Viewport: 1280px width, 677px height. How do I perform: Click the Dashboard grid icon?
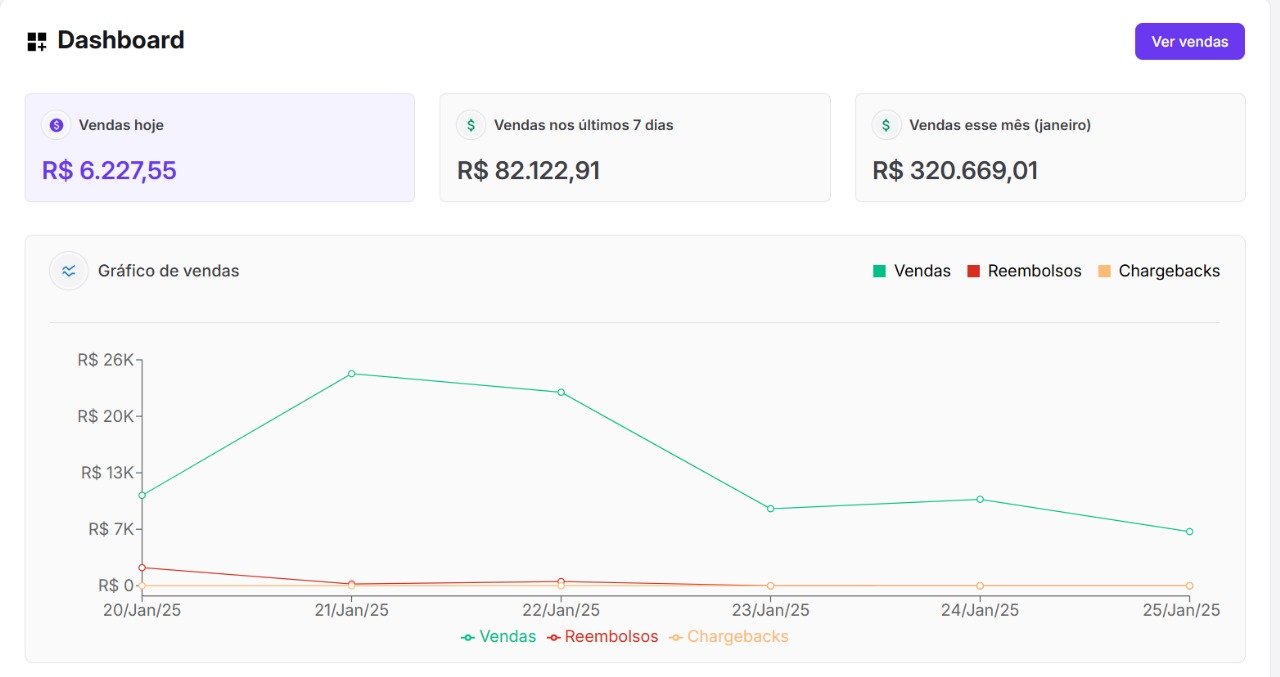click(x=37, y=41)
